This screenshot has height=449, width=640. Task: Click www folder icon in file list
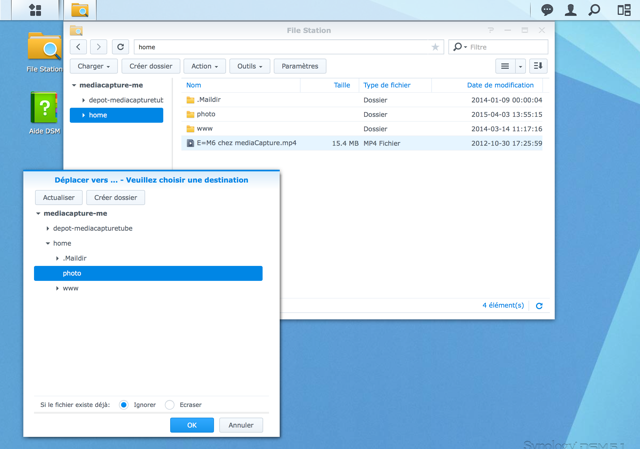(190, 129)
